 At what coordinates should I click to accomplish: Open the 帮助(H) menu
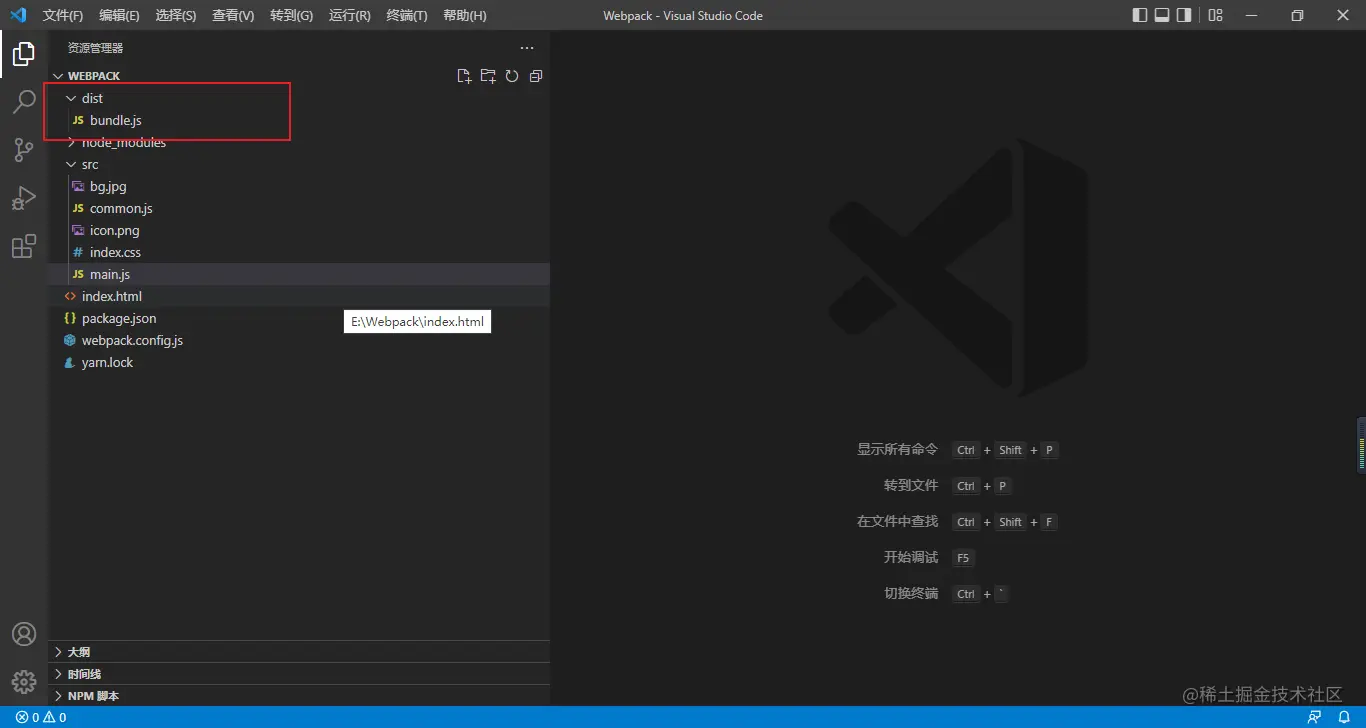[465, 16]
